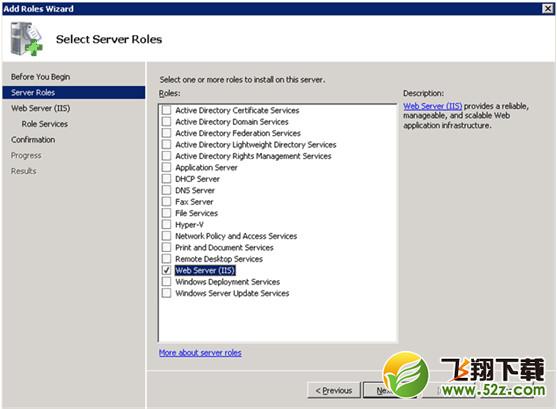Enable Active Directory Rights Management Services
This screenshot has width=557, height=409.
[x=166, y=156]
